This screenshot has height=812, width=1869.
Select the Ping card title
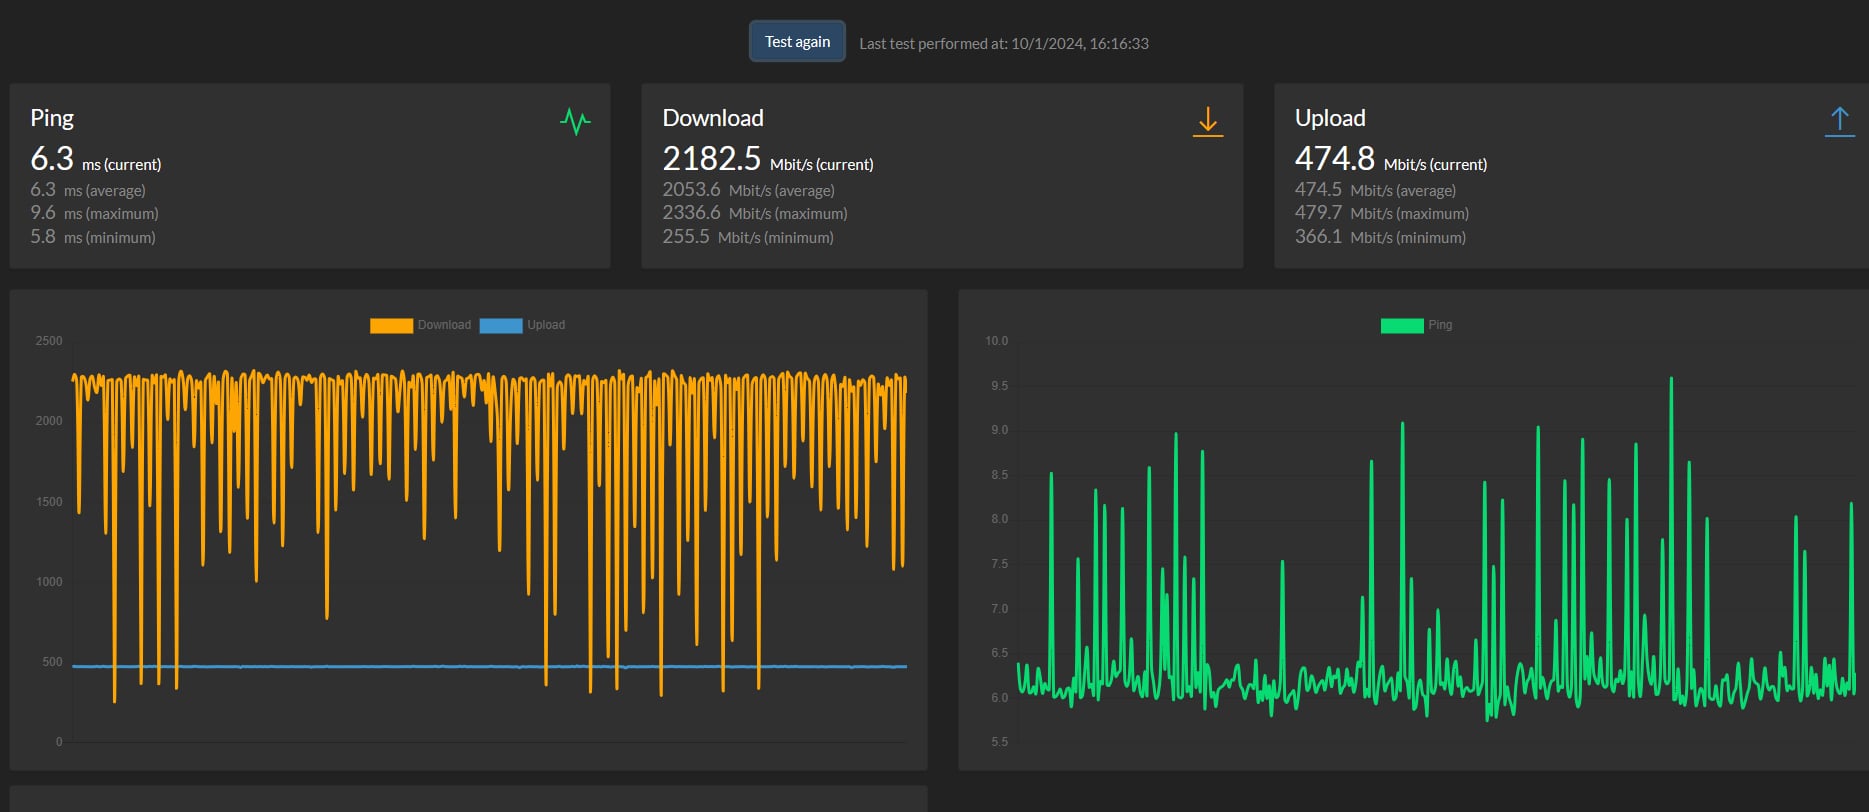[52, 118]
